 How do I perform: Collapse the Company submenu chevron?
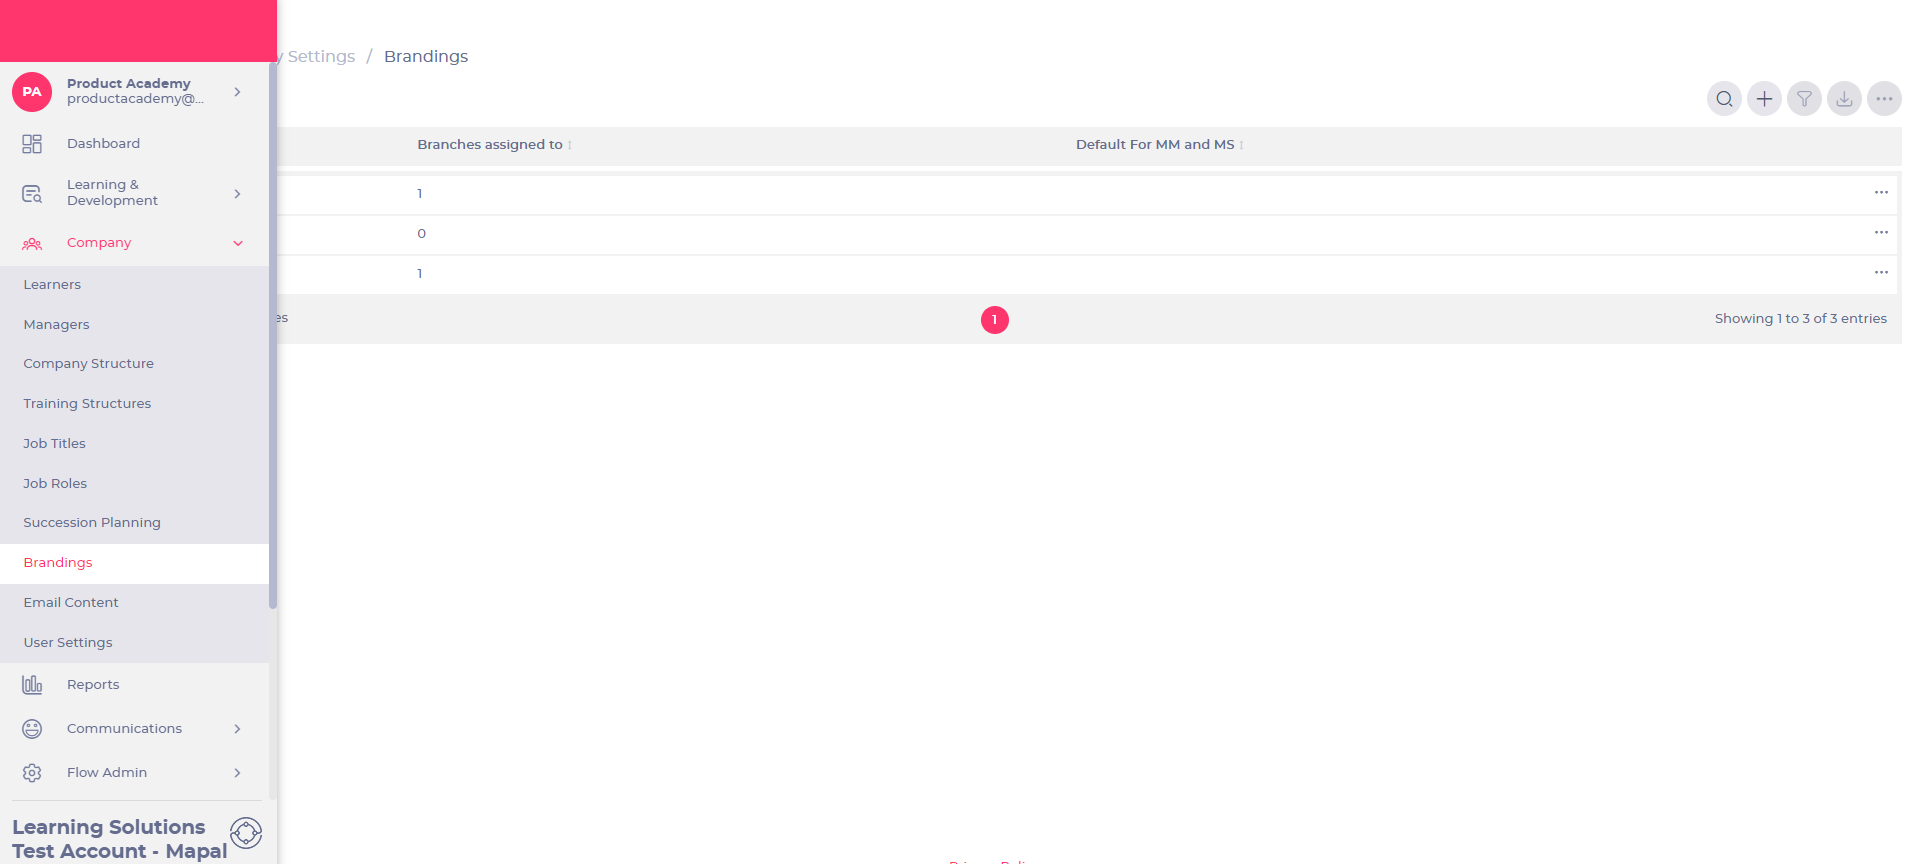(238, 243)
